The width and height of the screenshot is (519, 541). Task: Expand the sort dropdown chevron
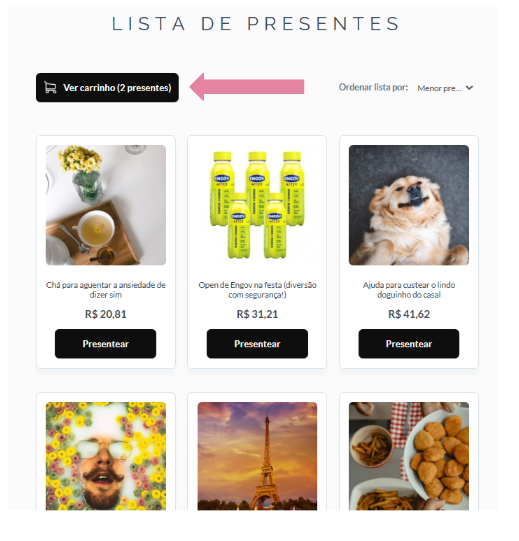pyautogui.click(x=469, y=88)
